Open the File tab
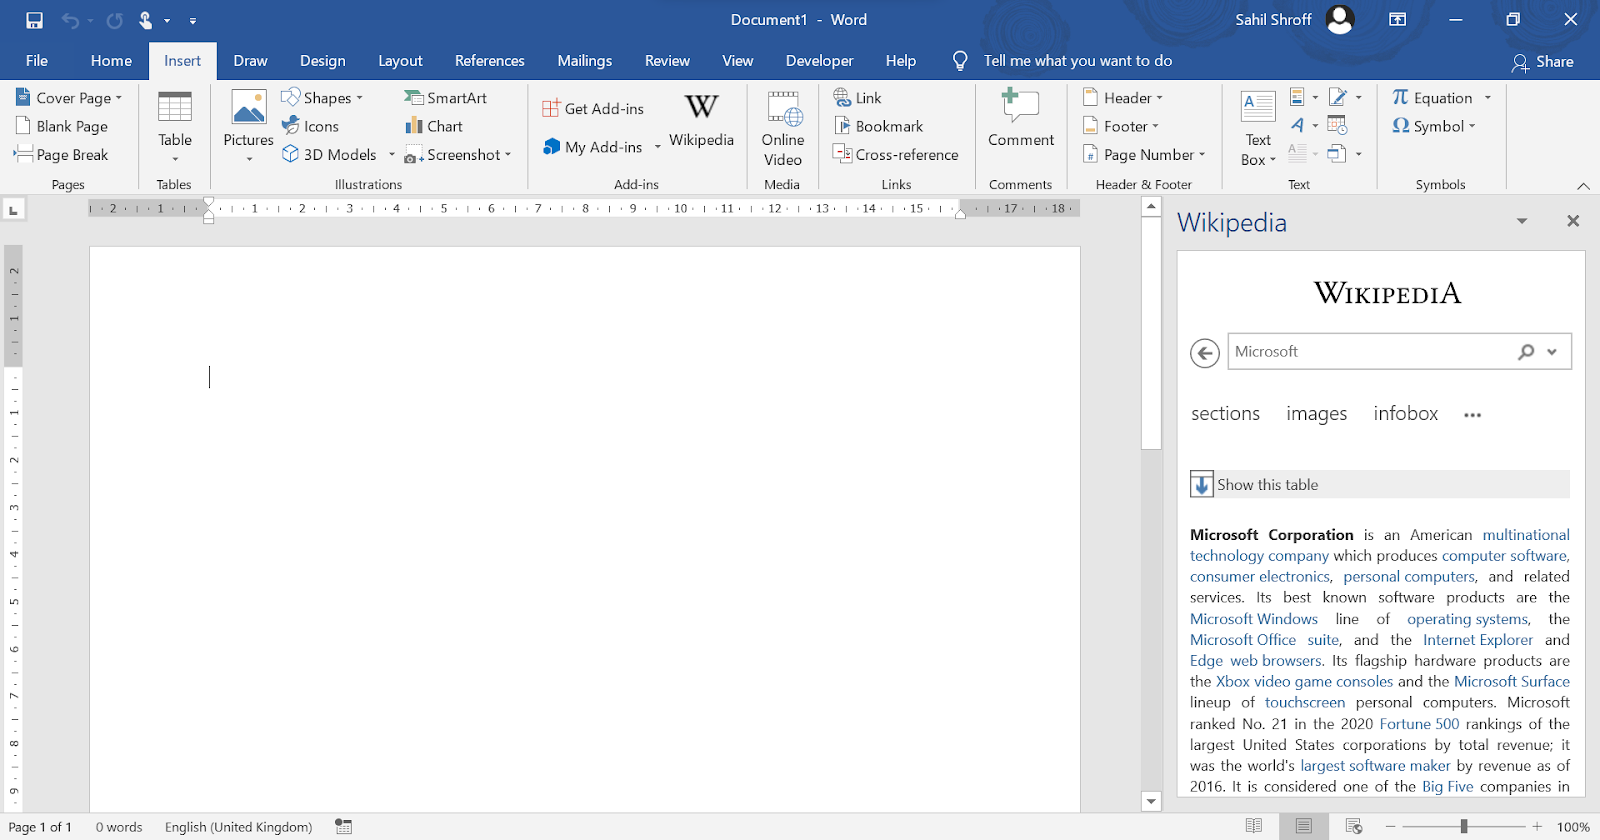The width and height of the screenshot is (1600, 840). point(37,61)
